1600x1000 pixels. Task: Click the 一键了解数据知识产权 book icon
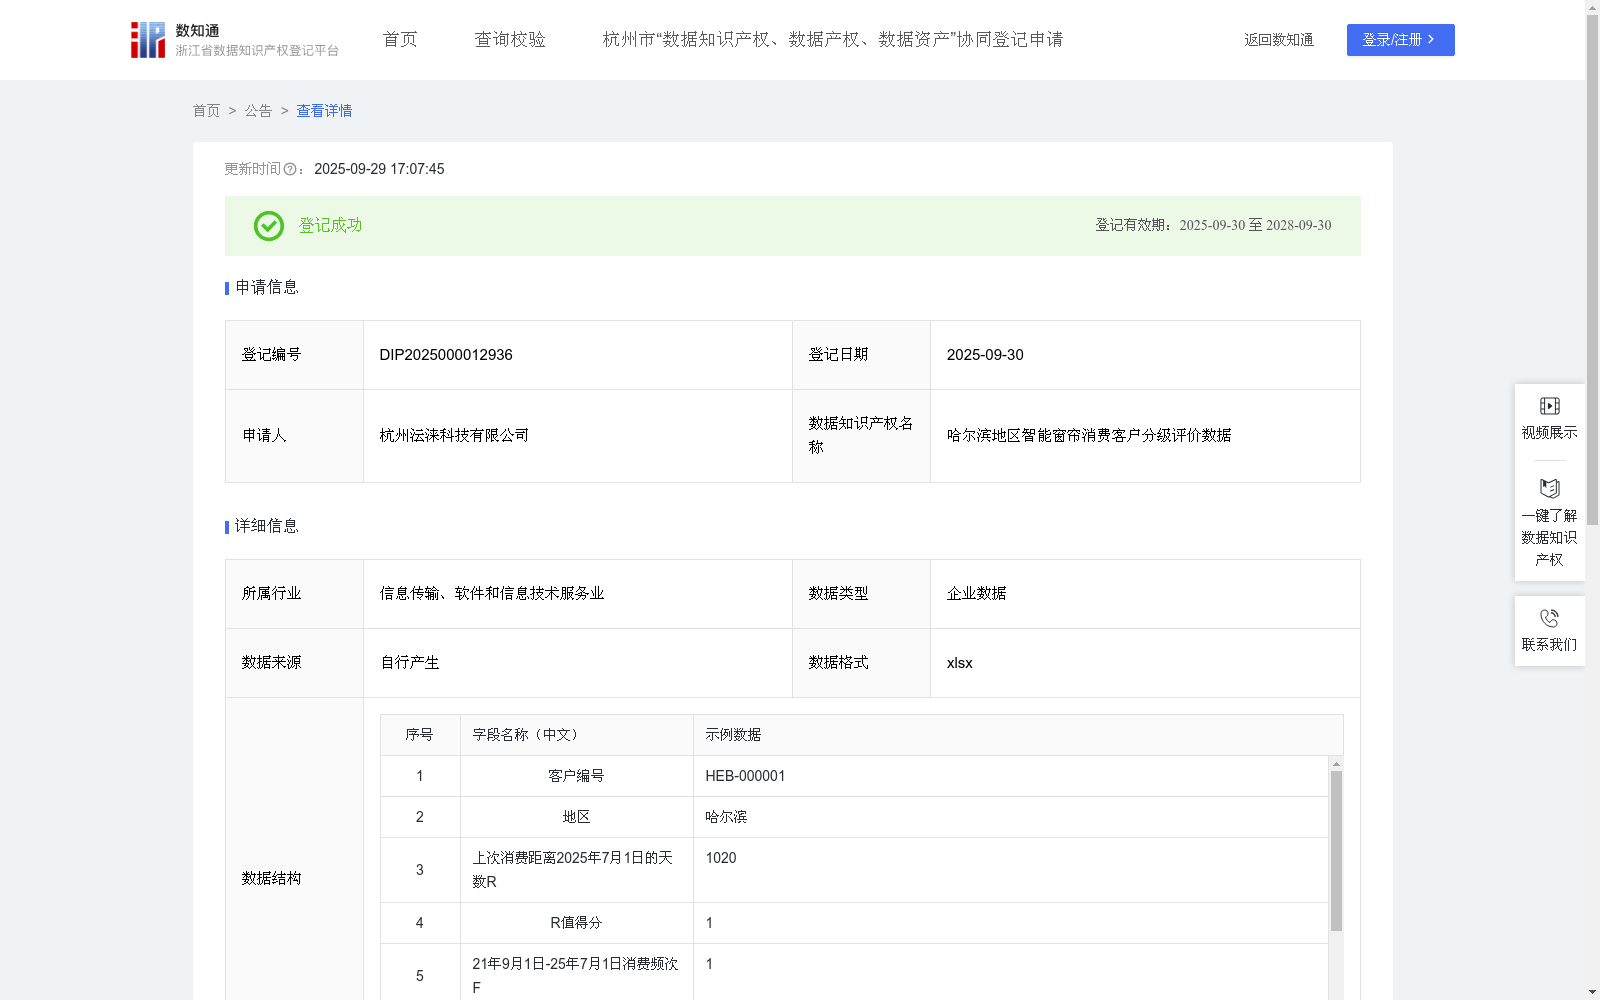[x=1548, y=489]
